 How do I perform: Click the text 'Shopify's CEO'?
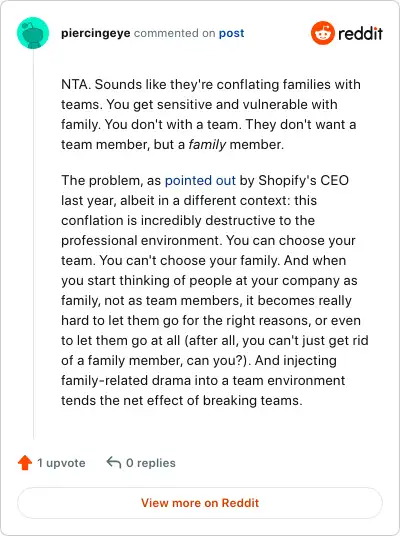click(304, 180)
